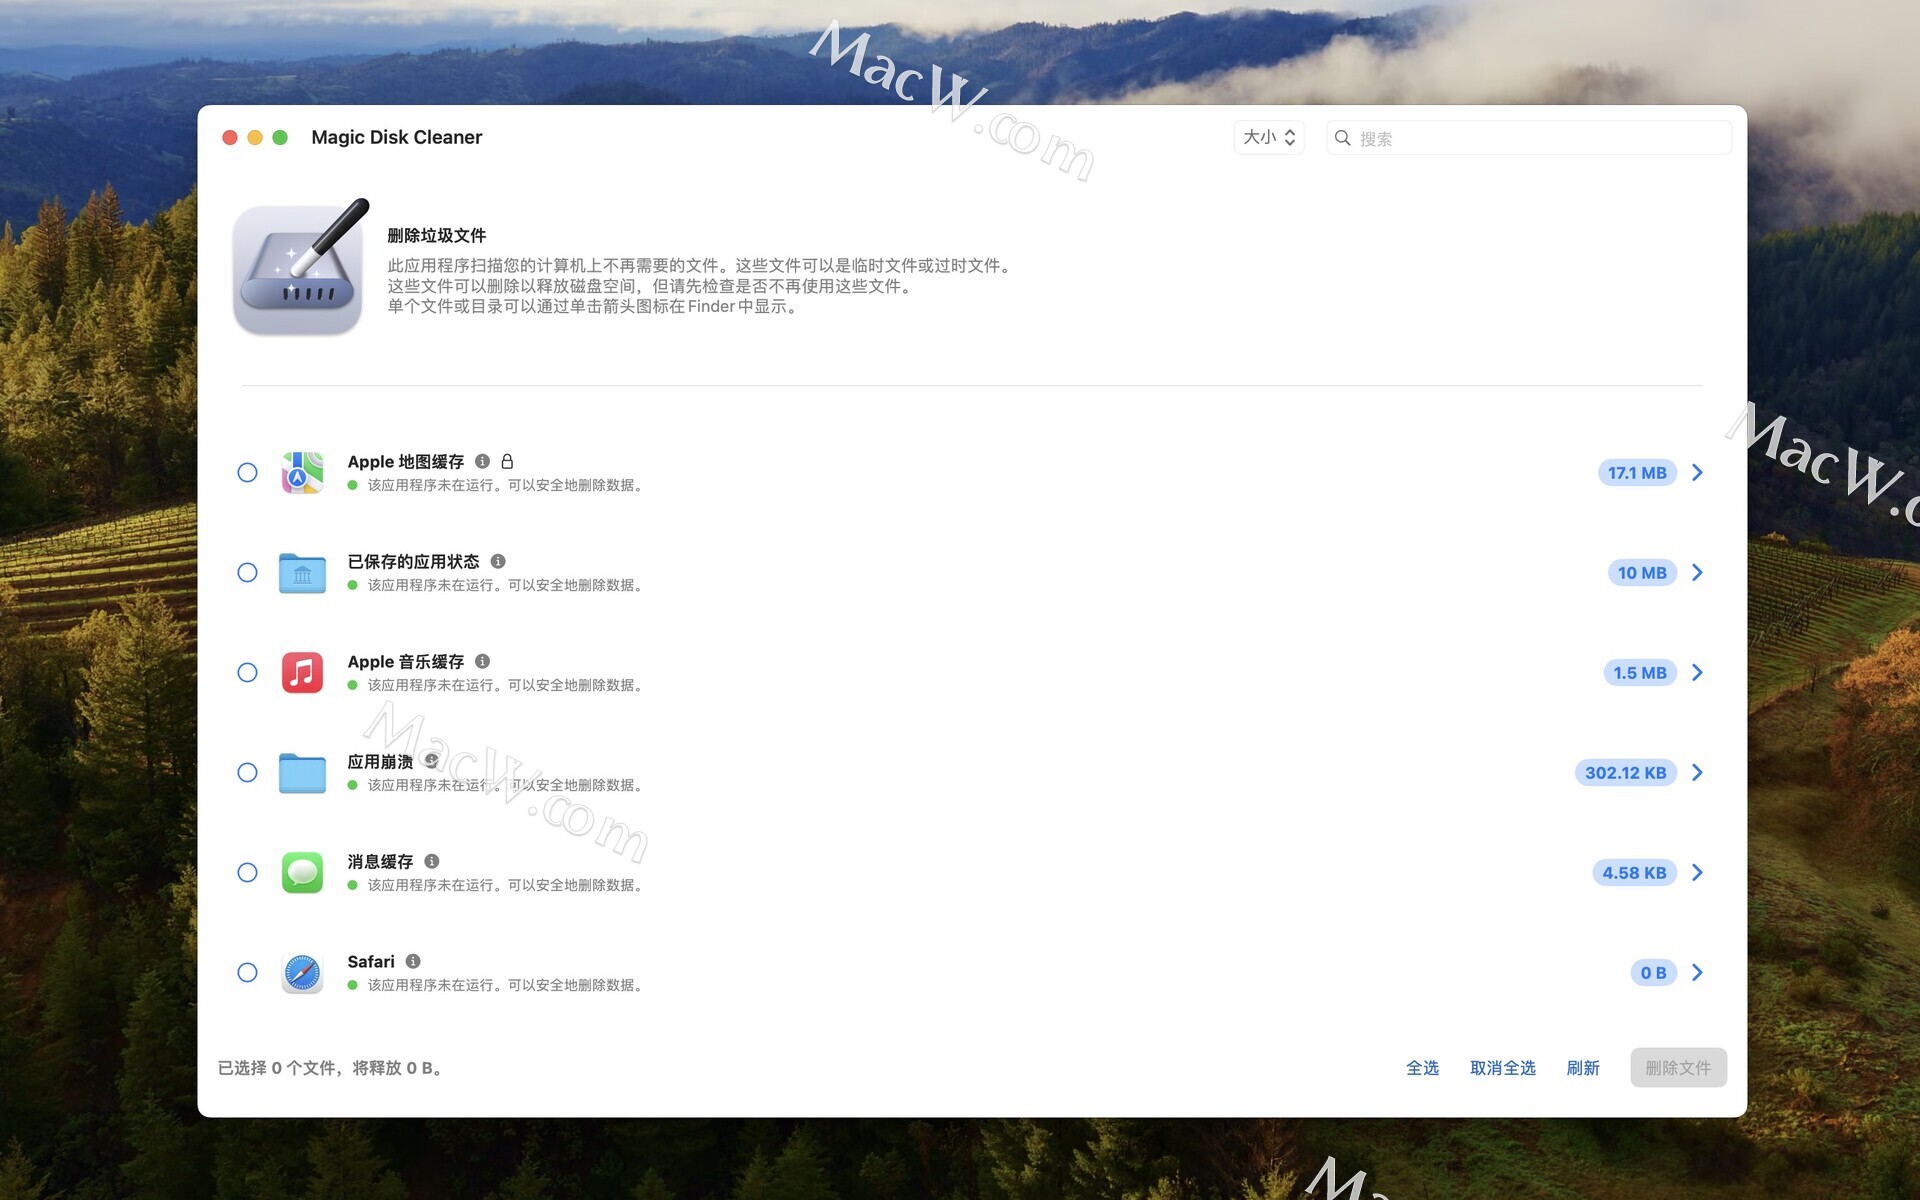Click the Safari row title
The height and width of the screenshot is (1200, 1920).
371,961
